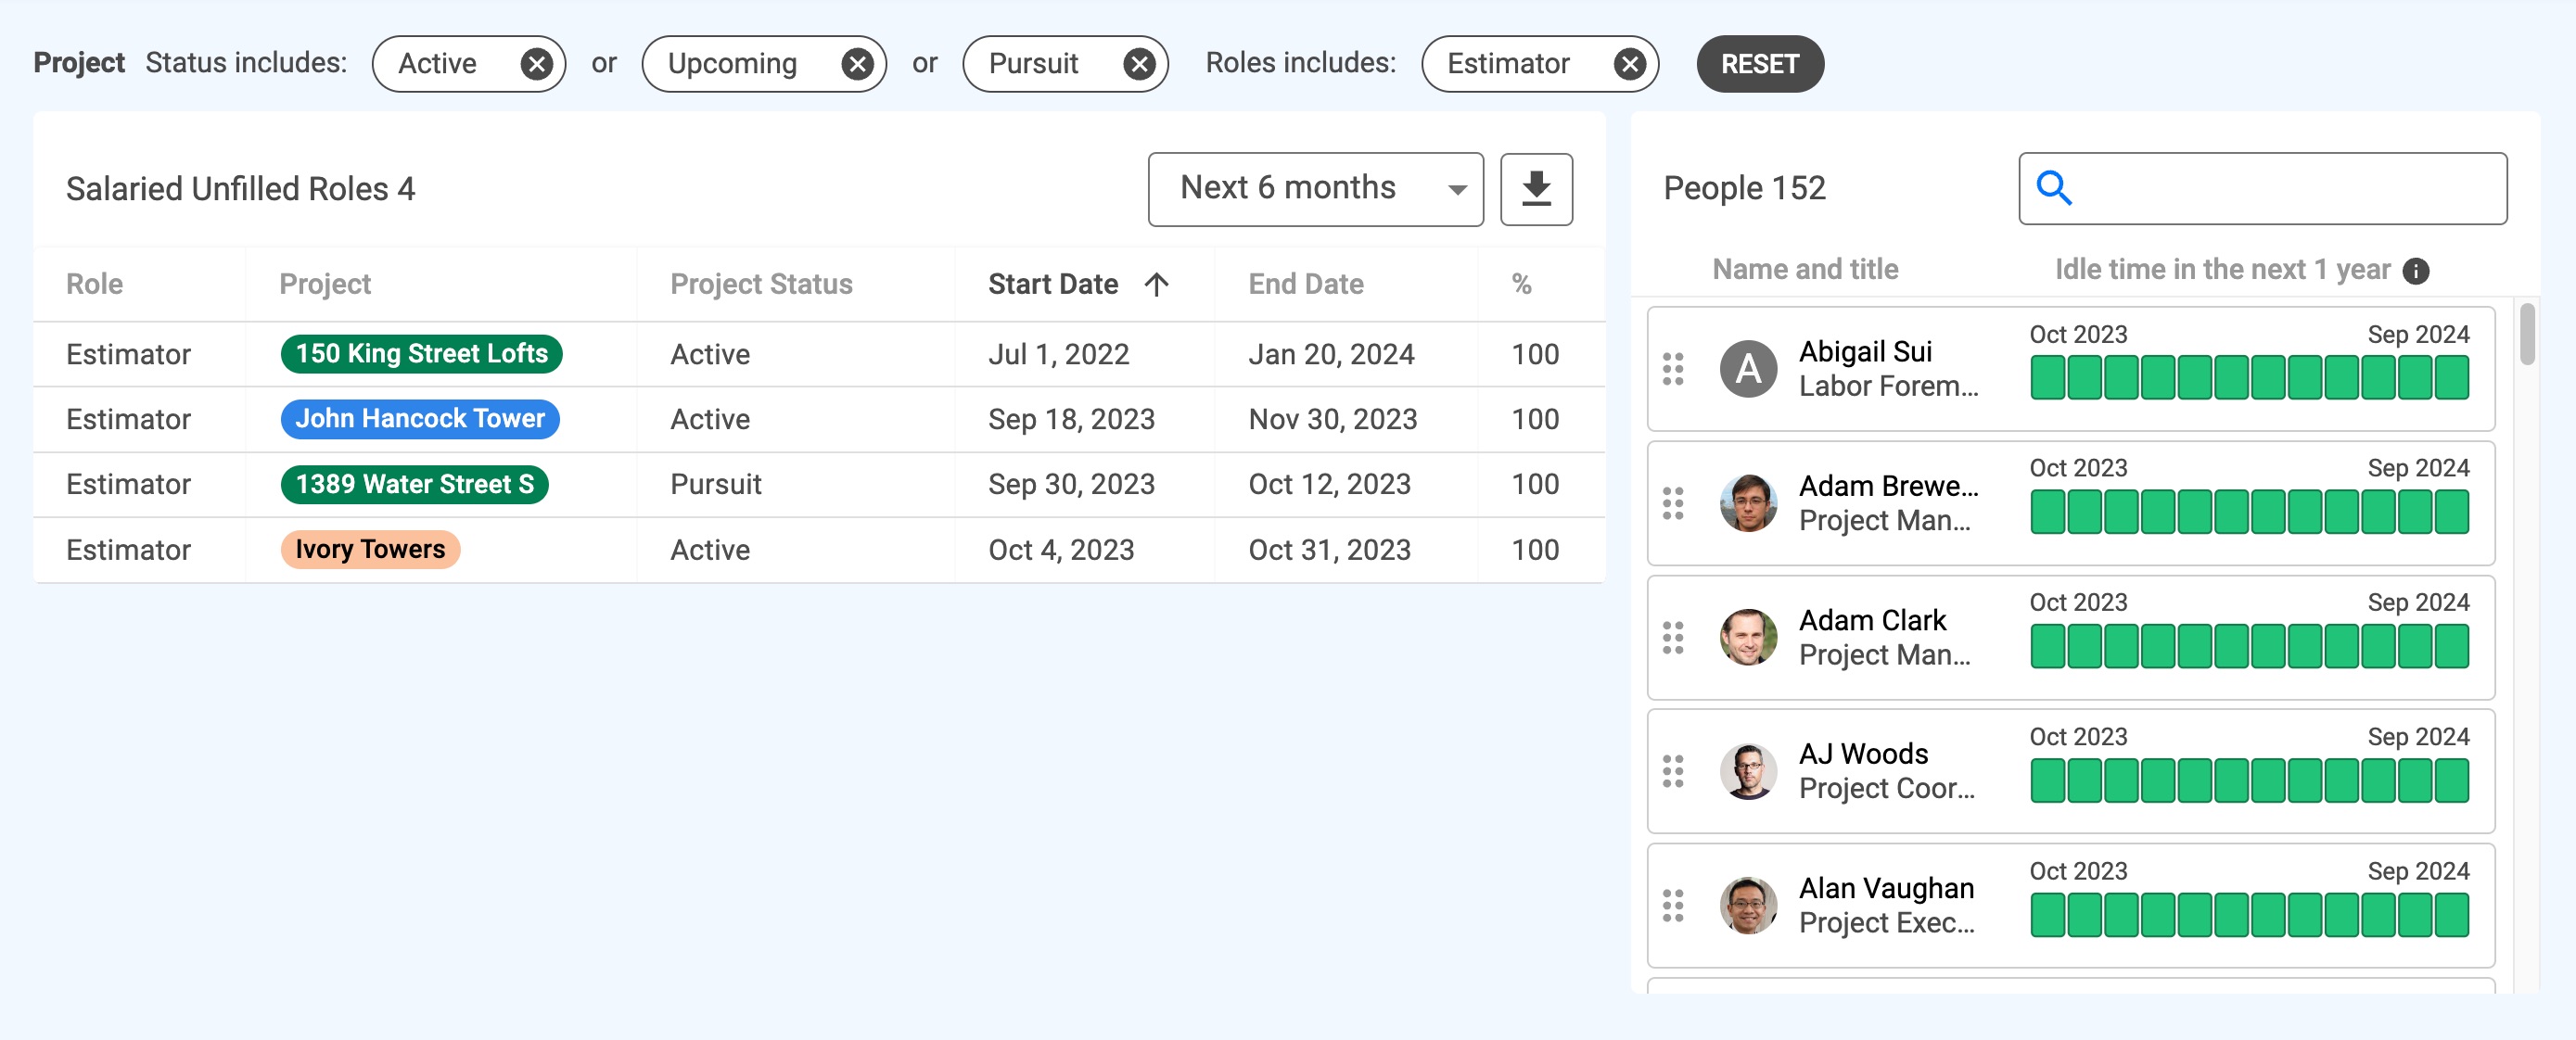Image resolution: width=2576 pixels, height=1040 pixels.
Task: Click the drag handle next to Abigail Sui
Action: click(x=1675, y=370)
